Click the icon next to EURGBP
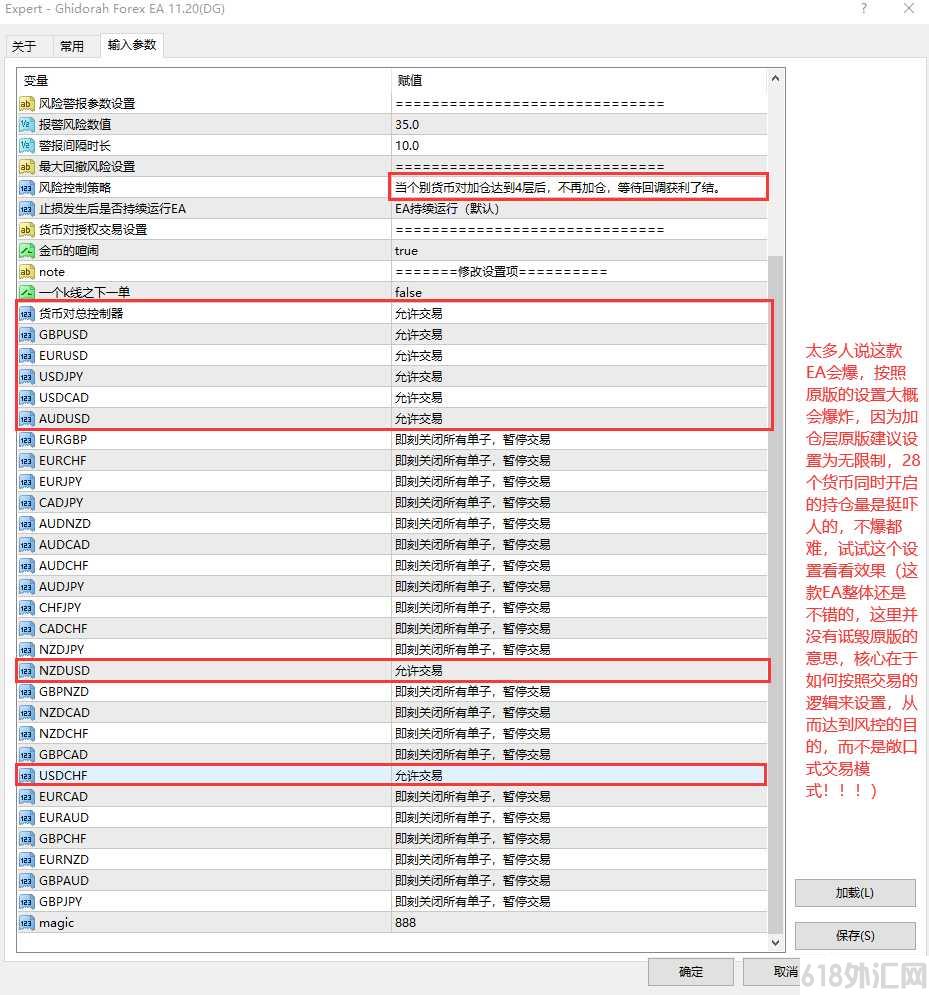Screen dimensions: 929x995 pos(26,439)
